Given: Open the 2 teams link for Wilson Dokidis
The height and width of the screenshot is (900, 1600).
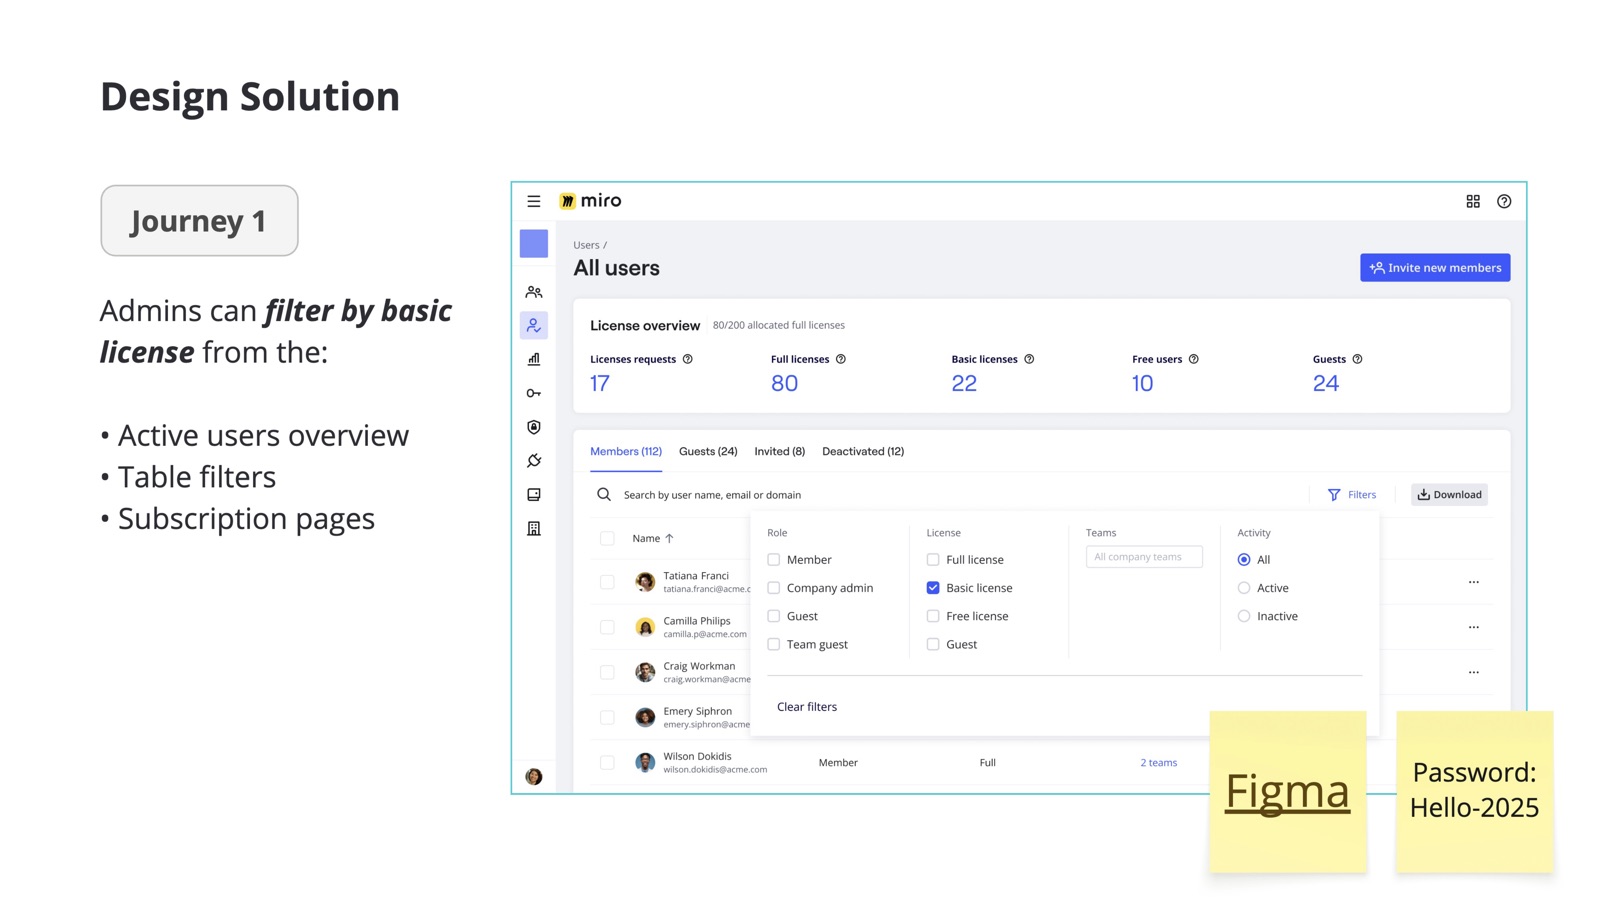Looking at the screenshot, I should (1159, 763).
